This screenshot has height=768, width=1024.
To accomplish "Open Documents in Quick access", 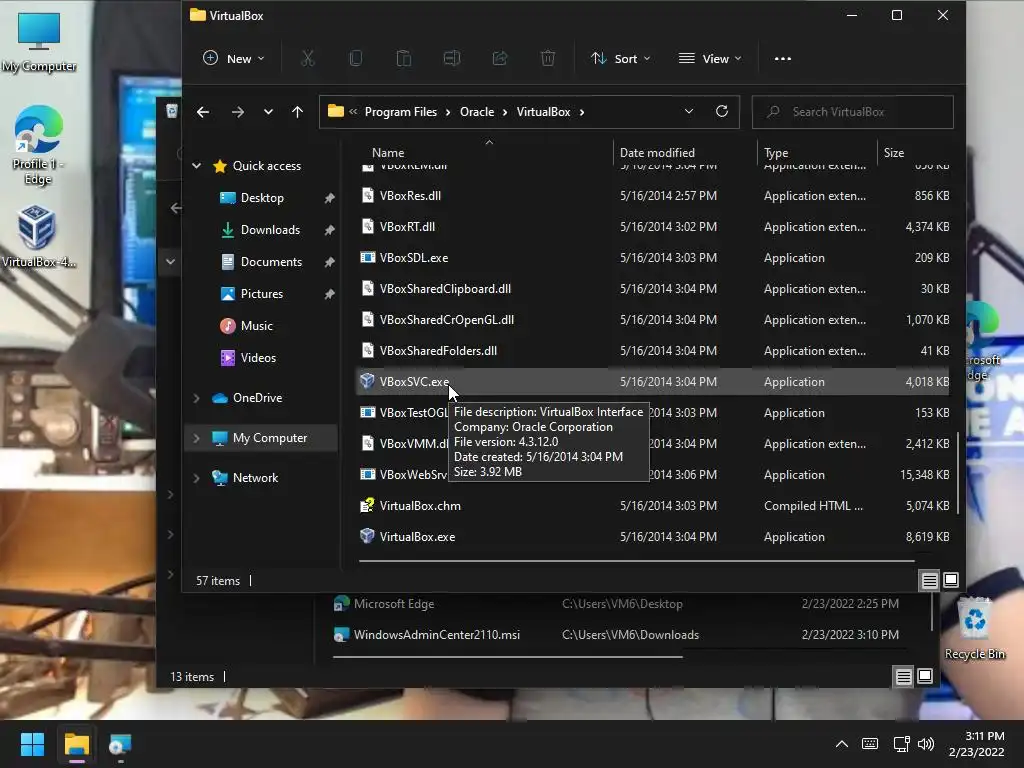I will pyautogui.click(x=271, y=262).
